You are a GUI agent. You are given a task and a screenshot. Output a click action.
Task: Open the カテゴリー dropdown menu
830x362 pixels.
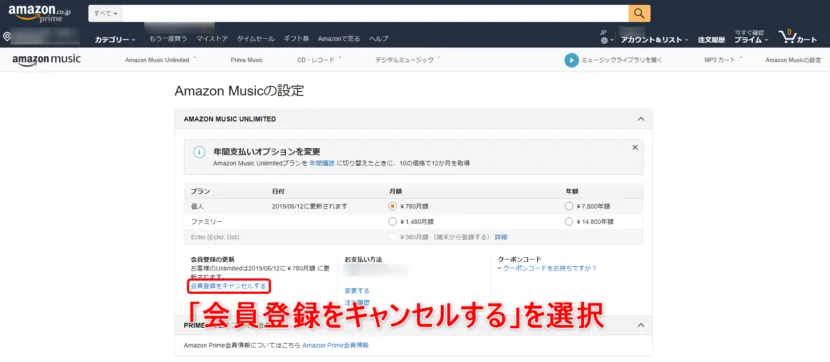pos(115,40)
